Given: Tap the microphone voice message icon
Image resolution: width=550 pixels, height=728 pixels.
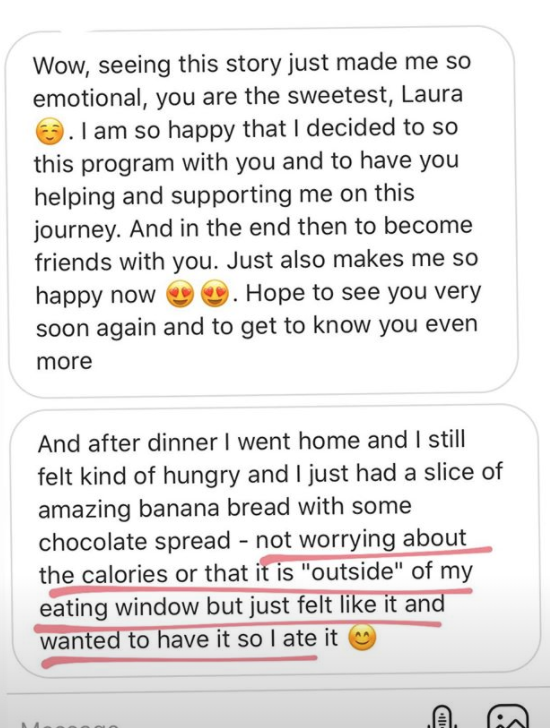Looking at the screenshot, I should click(x=441, y=717).
